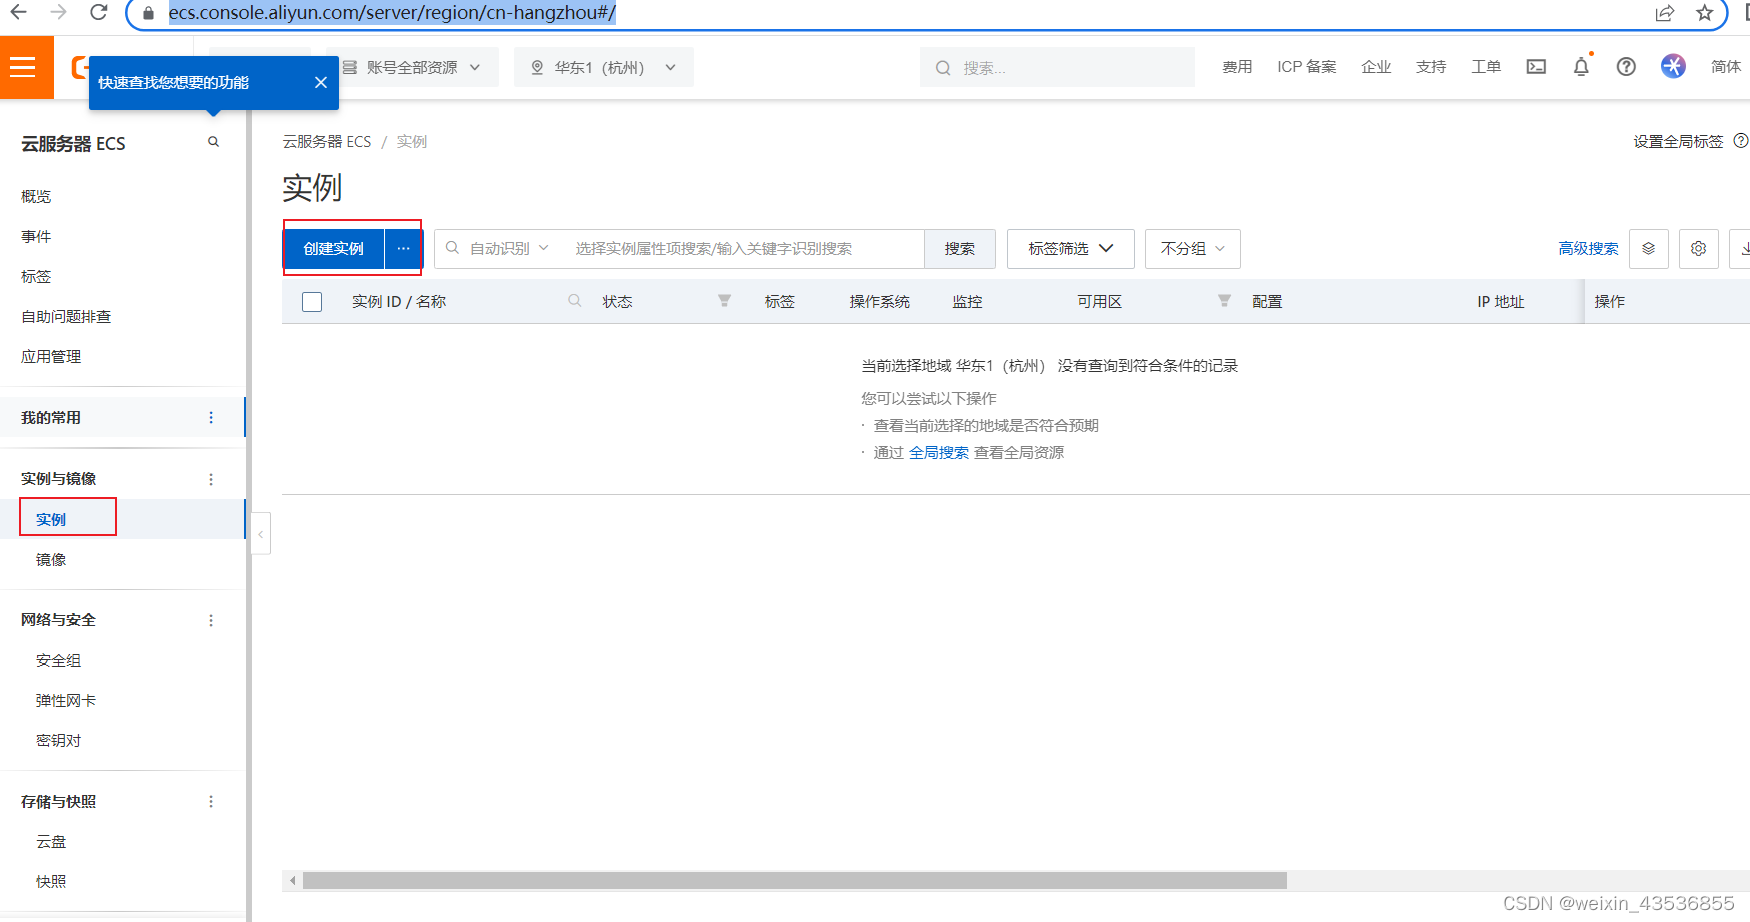Bookmark this page with the star icon
Screen dimensions: 1750x922
click(x=1704, y=13)
